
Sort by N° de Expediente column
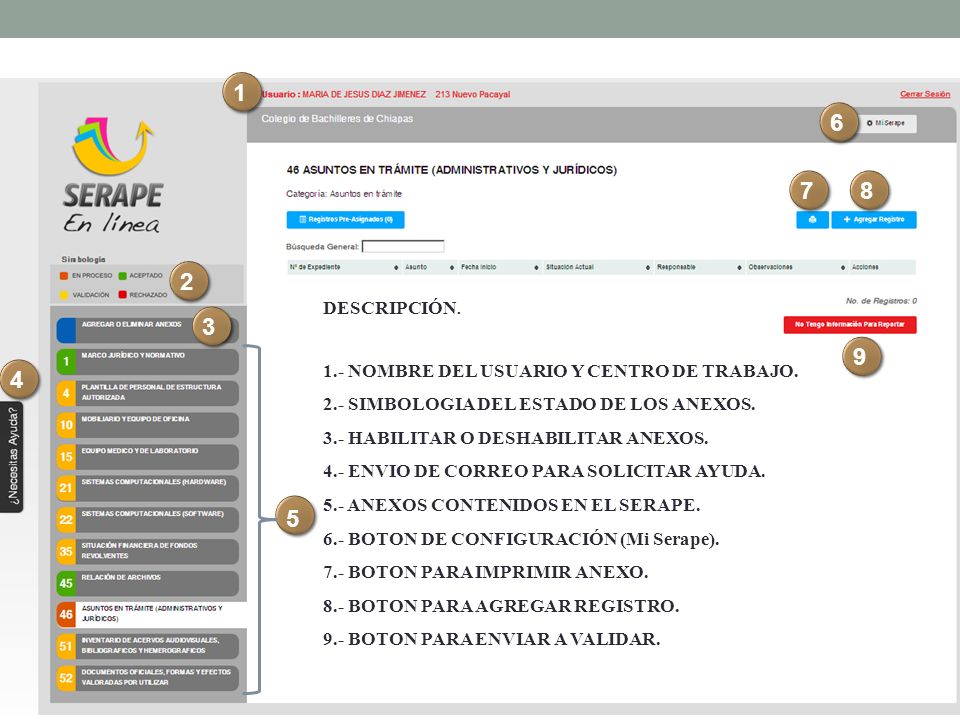pos(344,267)
